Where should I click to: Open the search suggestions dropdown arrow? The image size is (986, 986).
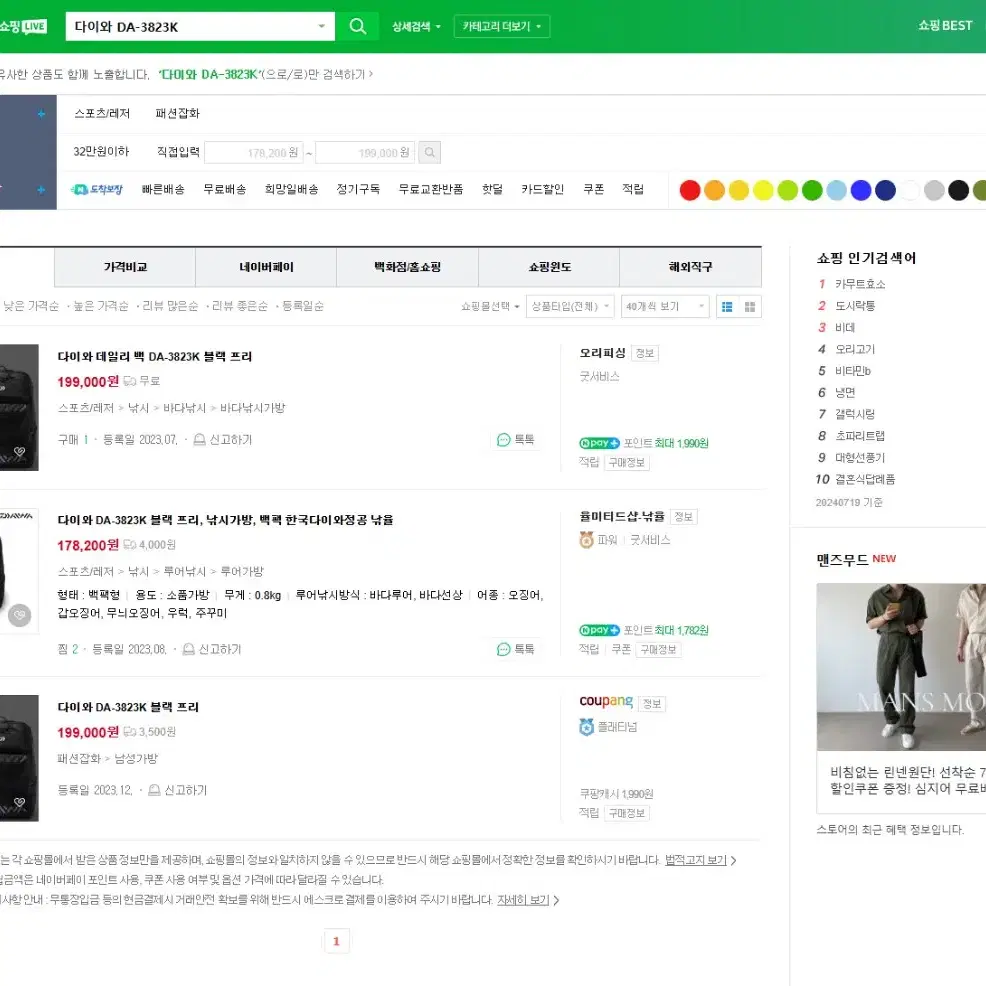pyautogui.click(x=321, y=26)
